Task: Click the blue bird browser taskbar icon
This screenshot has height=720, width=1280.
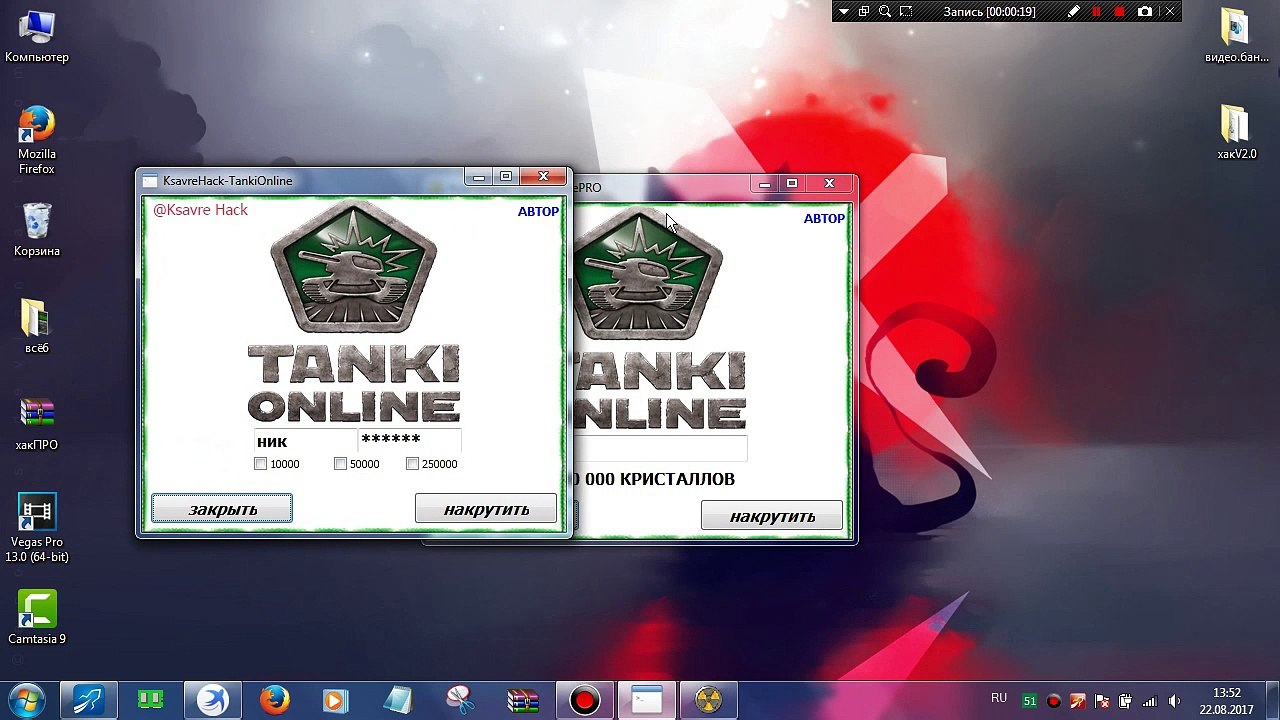Action: [212, 701]
